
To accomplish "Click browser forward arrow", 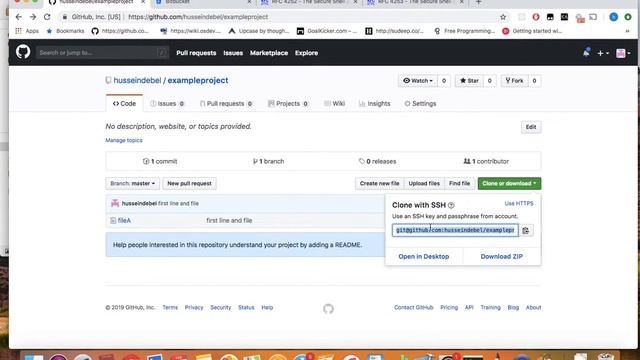I will click(x=33, y=17).
